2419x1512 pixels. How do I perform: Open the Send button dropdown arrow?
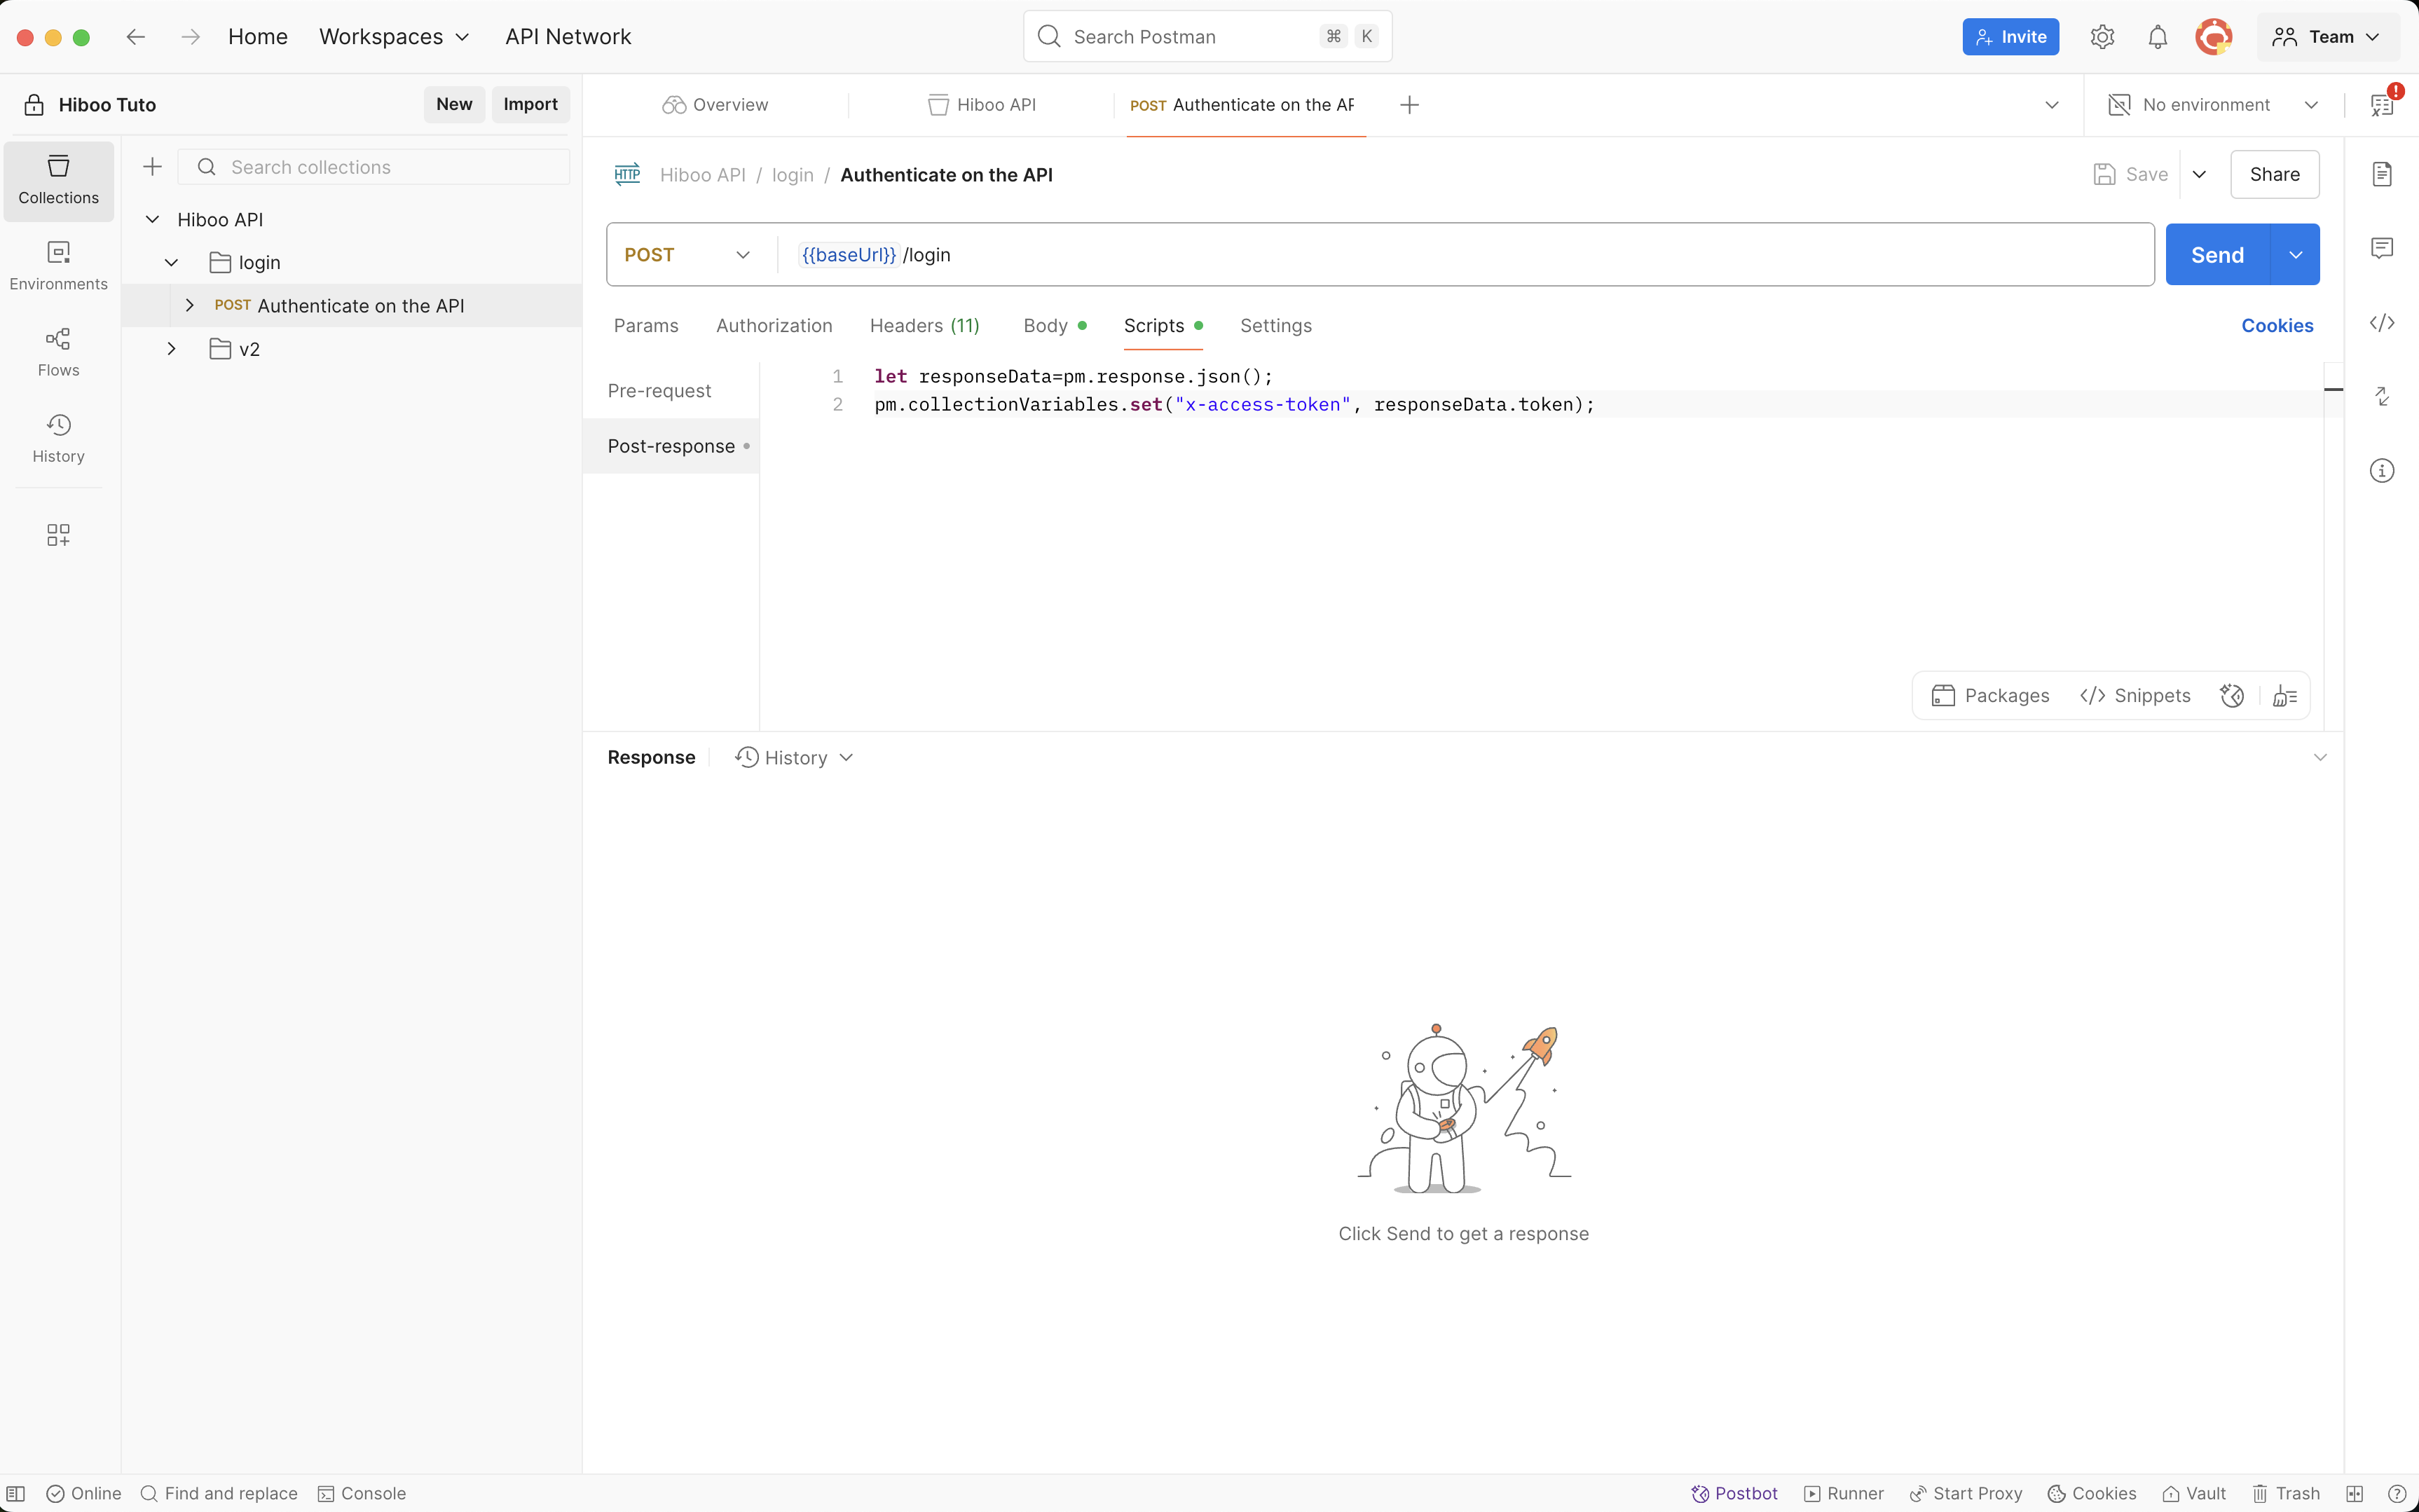coord(2296,255)
